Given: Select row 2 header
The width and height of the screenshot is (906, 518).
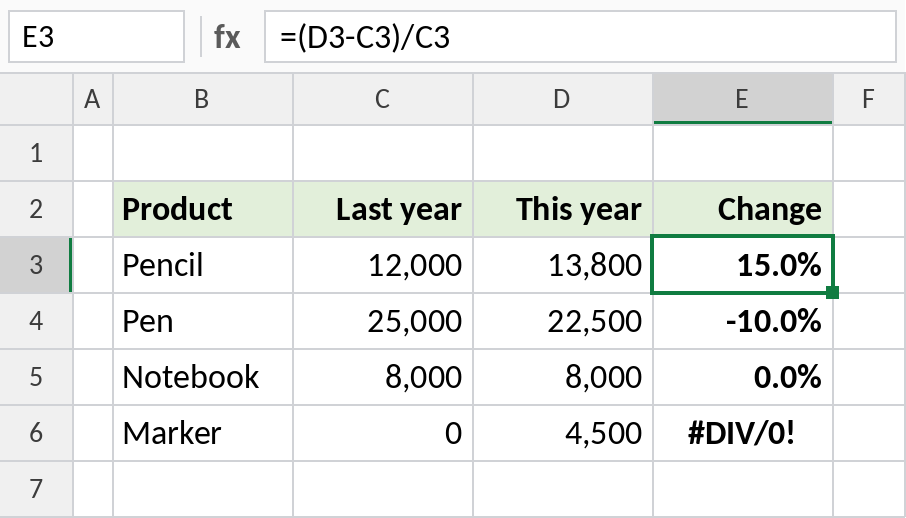Looking at the screenshot, I should 36,209.
